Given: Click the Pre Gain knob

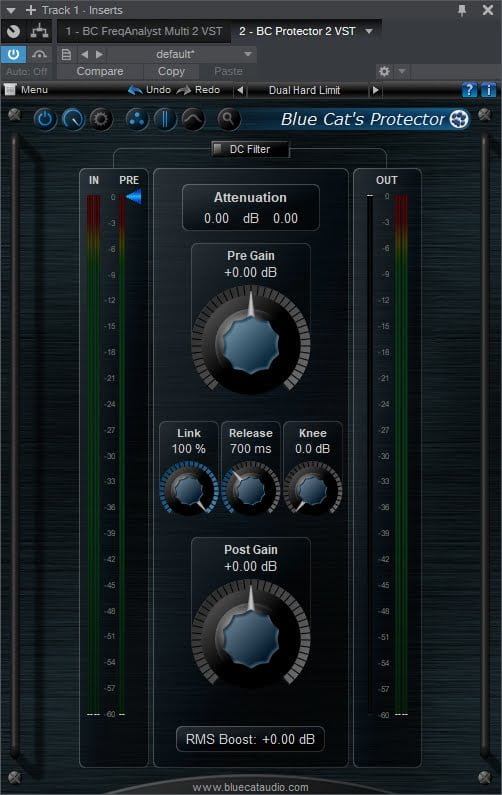Looking at the screenshot, I should point(250,341).
